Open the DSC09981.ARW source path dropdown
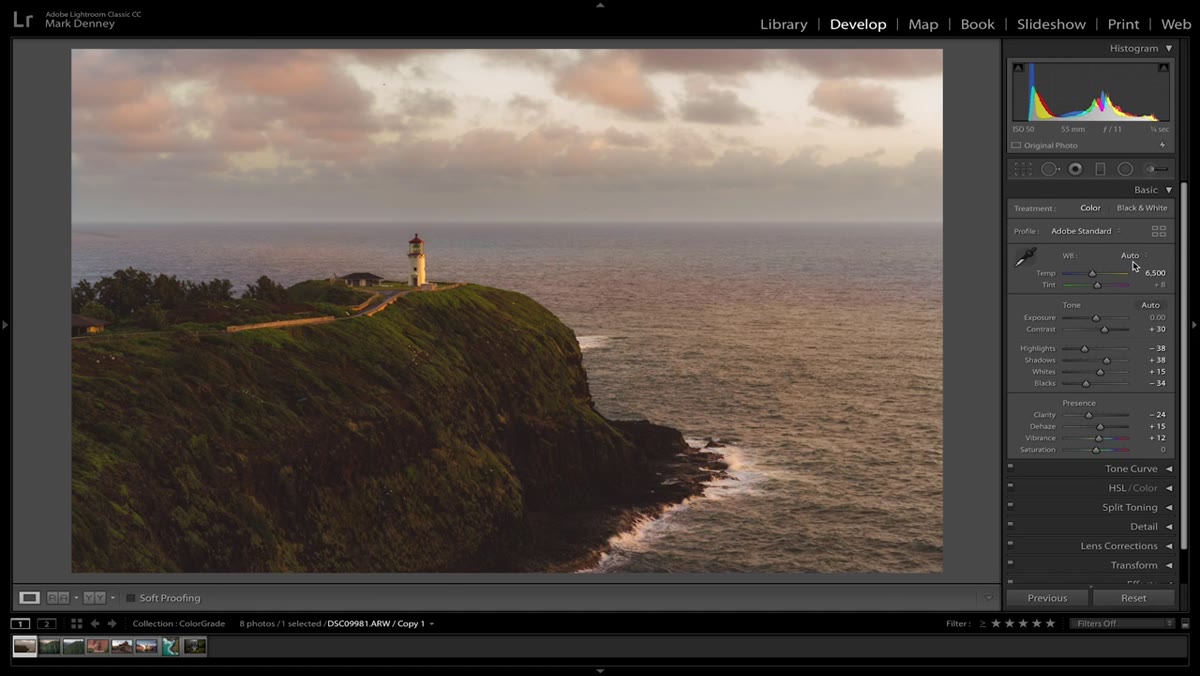1200x676 pixels. [431, 624]
